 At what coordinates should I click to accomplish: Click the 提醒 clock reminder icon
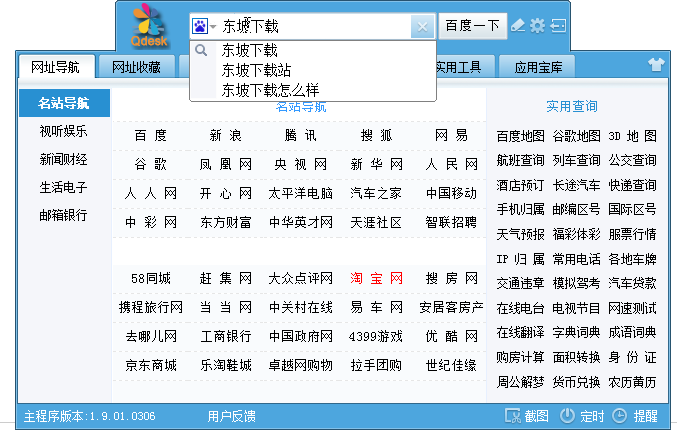[x=620, y=416]
